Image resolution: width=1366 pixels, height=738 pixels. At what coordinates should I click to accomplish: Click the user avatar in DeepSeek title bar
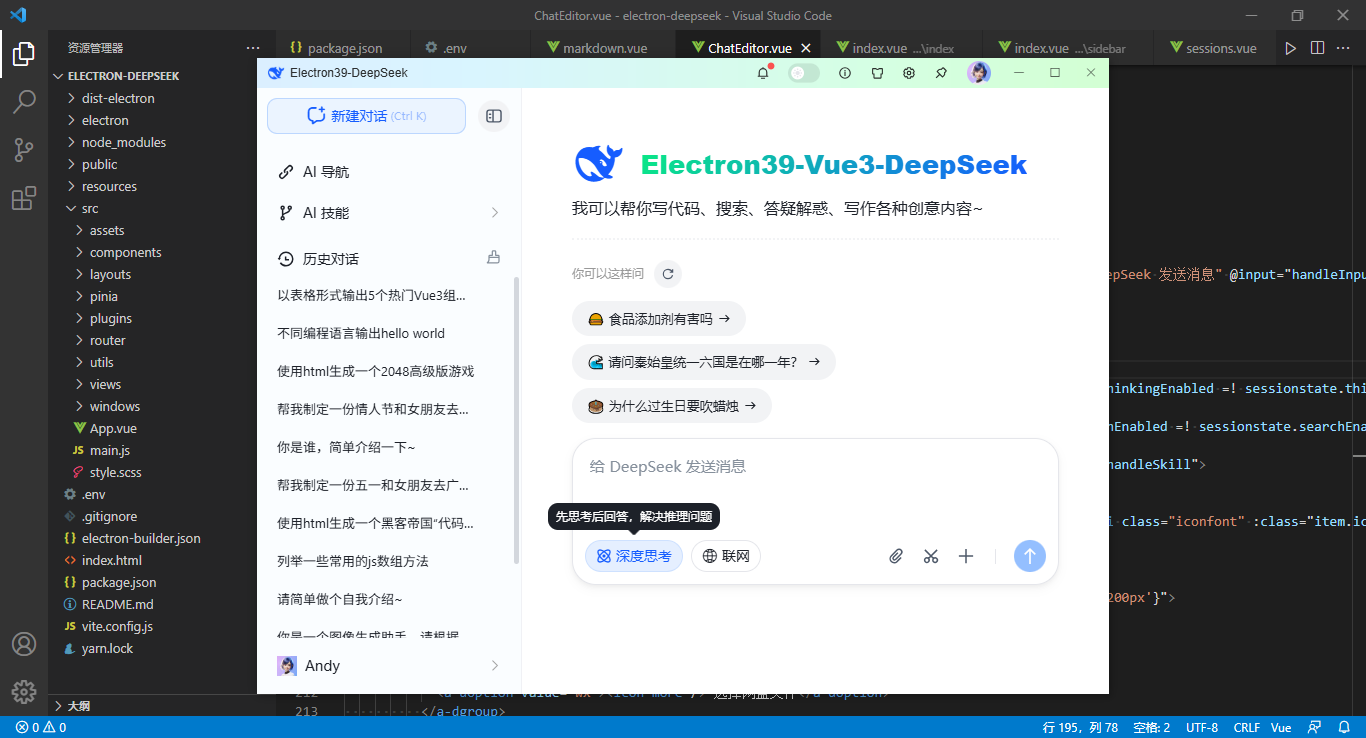pyautogui.click(x=978, y=73)
